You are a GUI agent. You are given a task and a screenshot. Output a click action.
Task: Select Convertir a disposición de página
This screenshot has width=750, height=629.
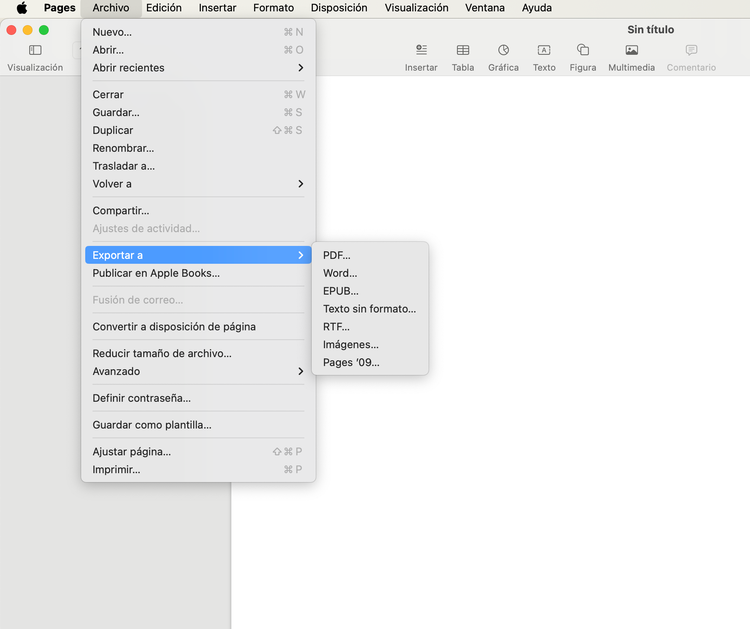pos(198,327)
